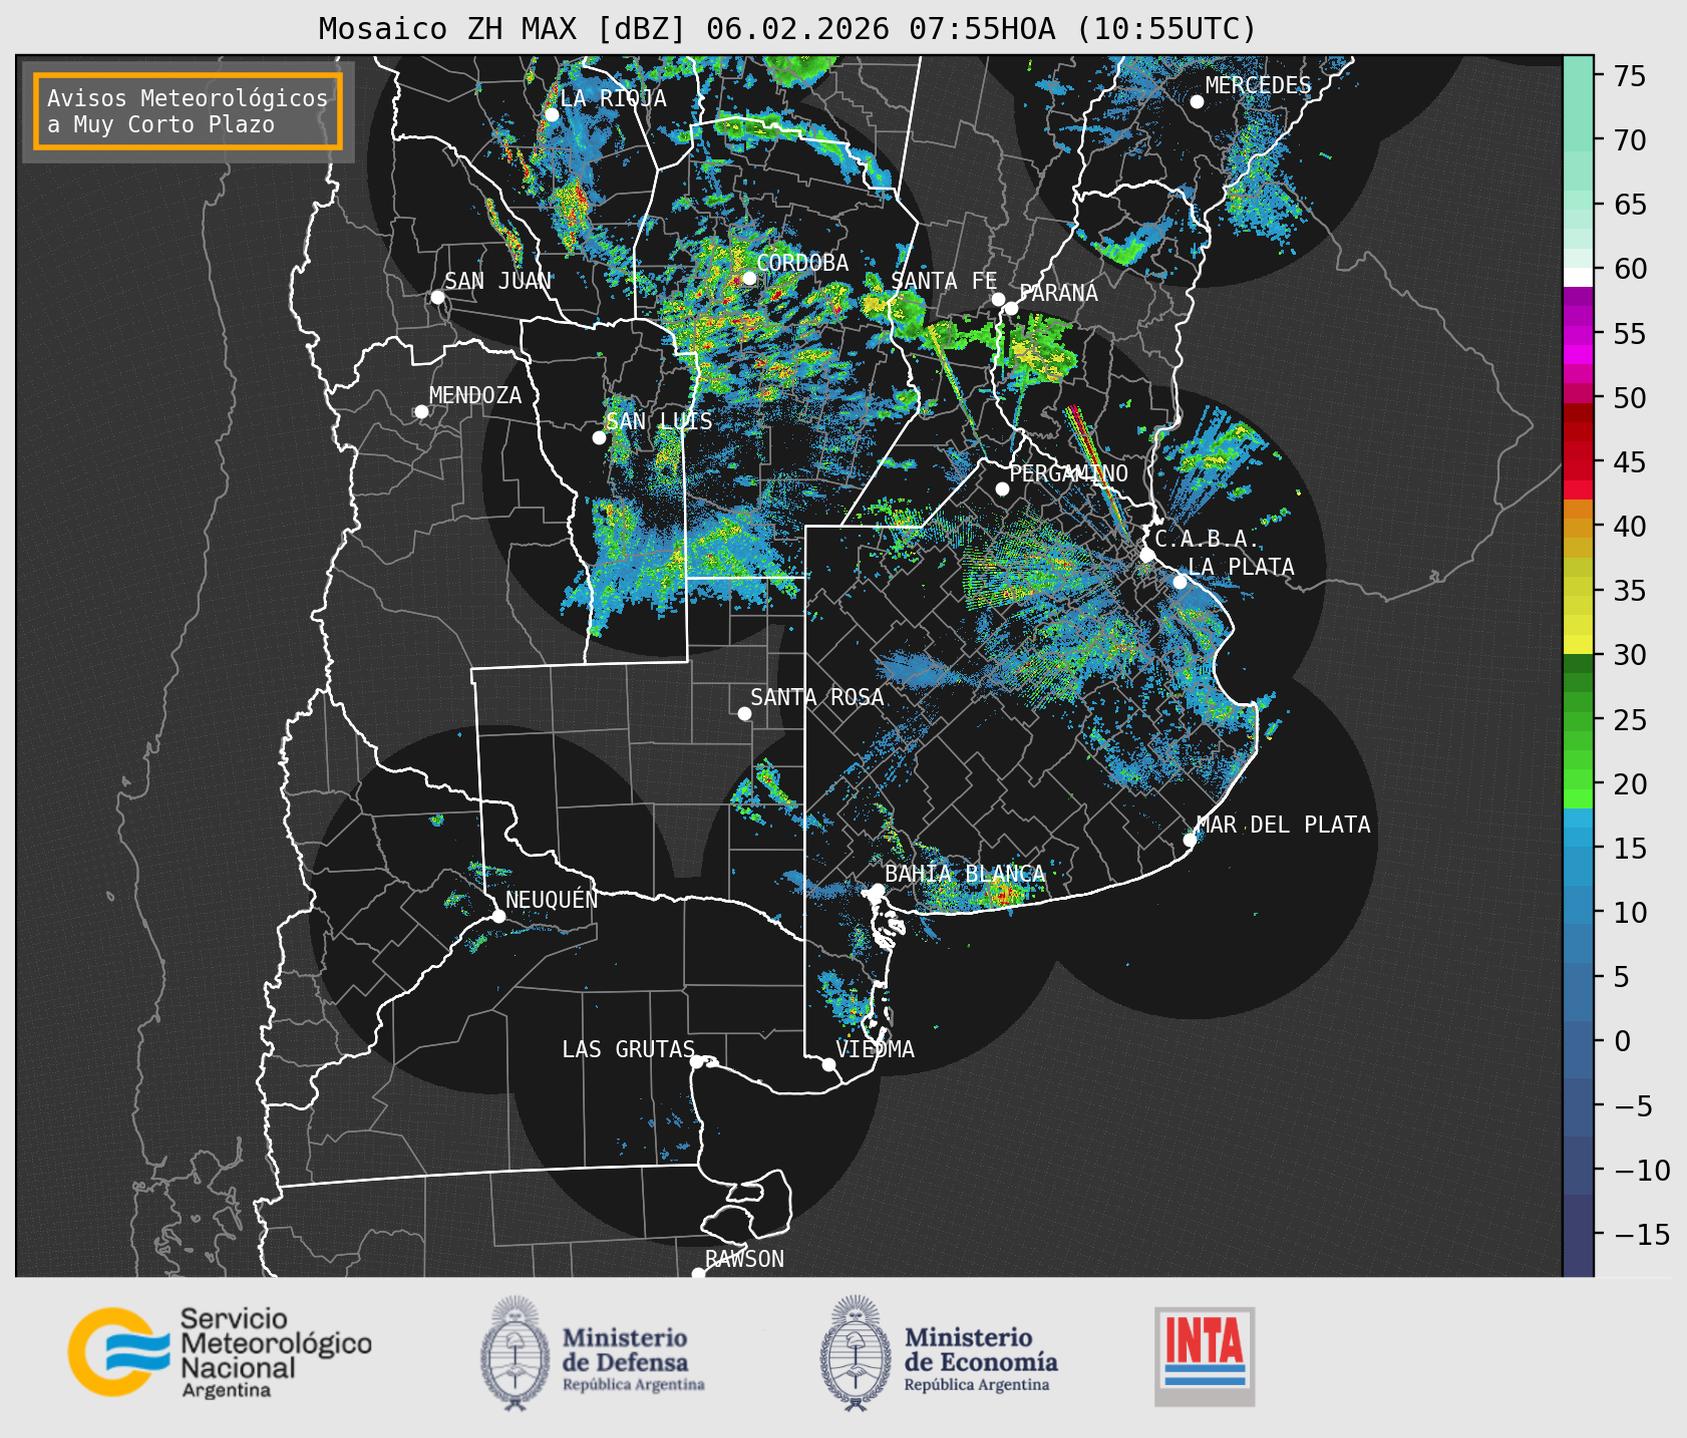Click the Neuquén city marker dot
Viewport: 1687px width, 1438px height.
[498, 916]
